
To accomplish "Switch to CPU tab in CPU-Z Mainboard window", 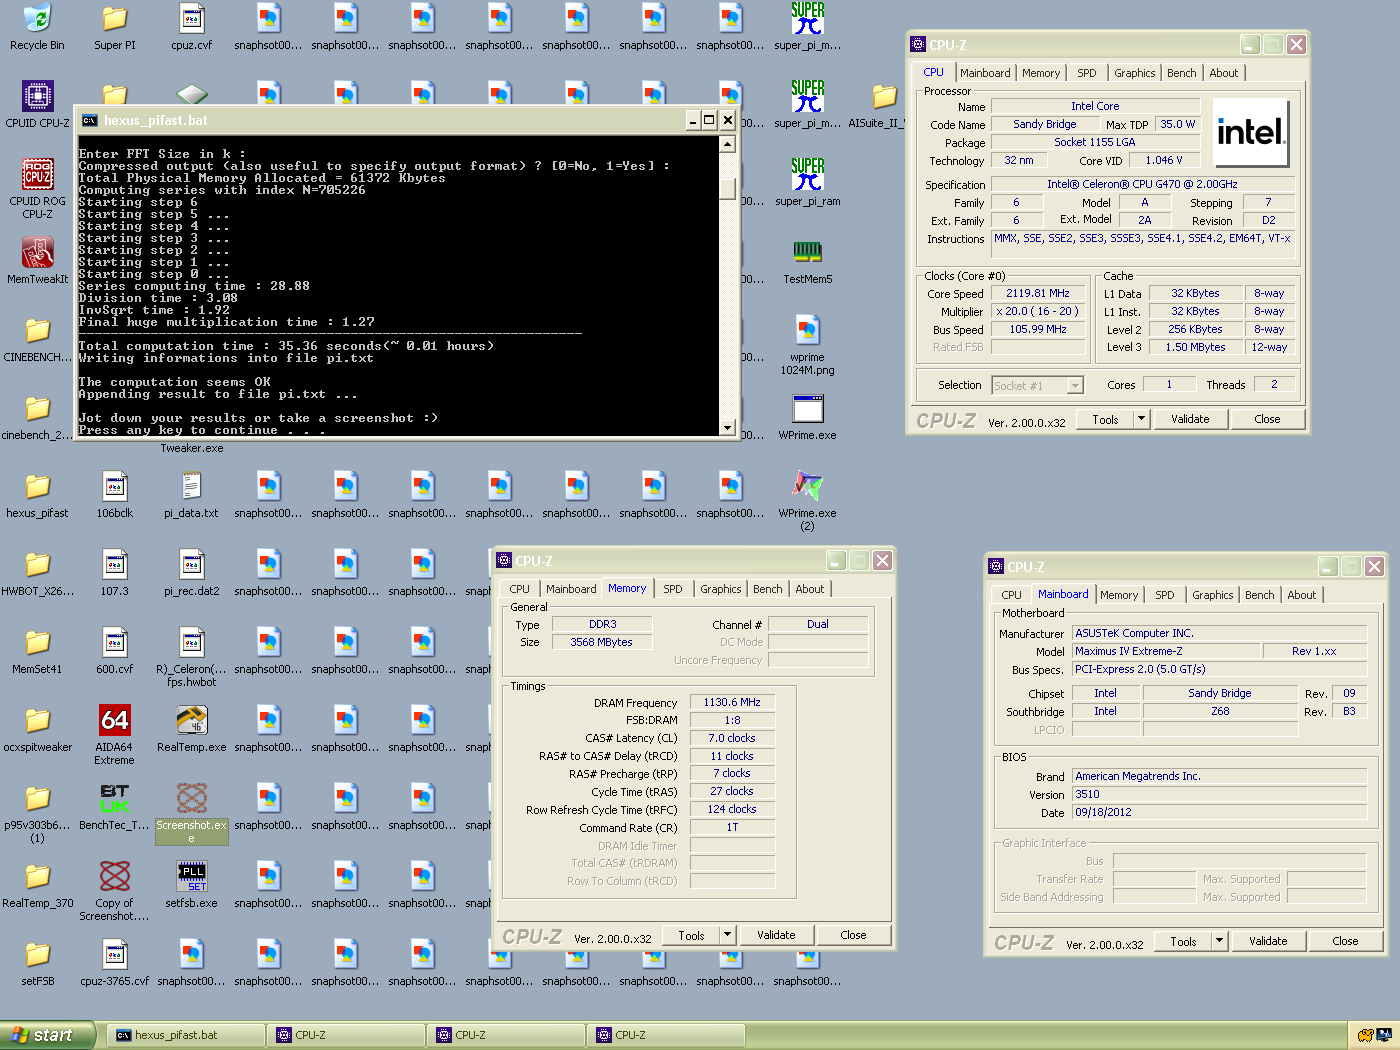I will pyautogui.click(x=1012, y=595).
